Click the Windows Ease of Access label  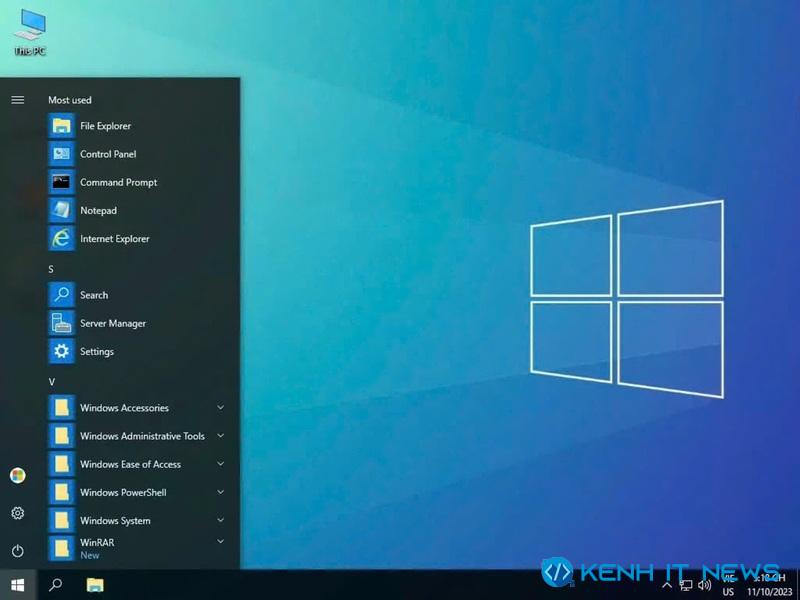point(131,464)
